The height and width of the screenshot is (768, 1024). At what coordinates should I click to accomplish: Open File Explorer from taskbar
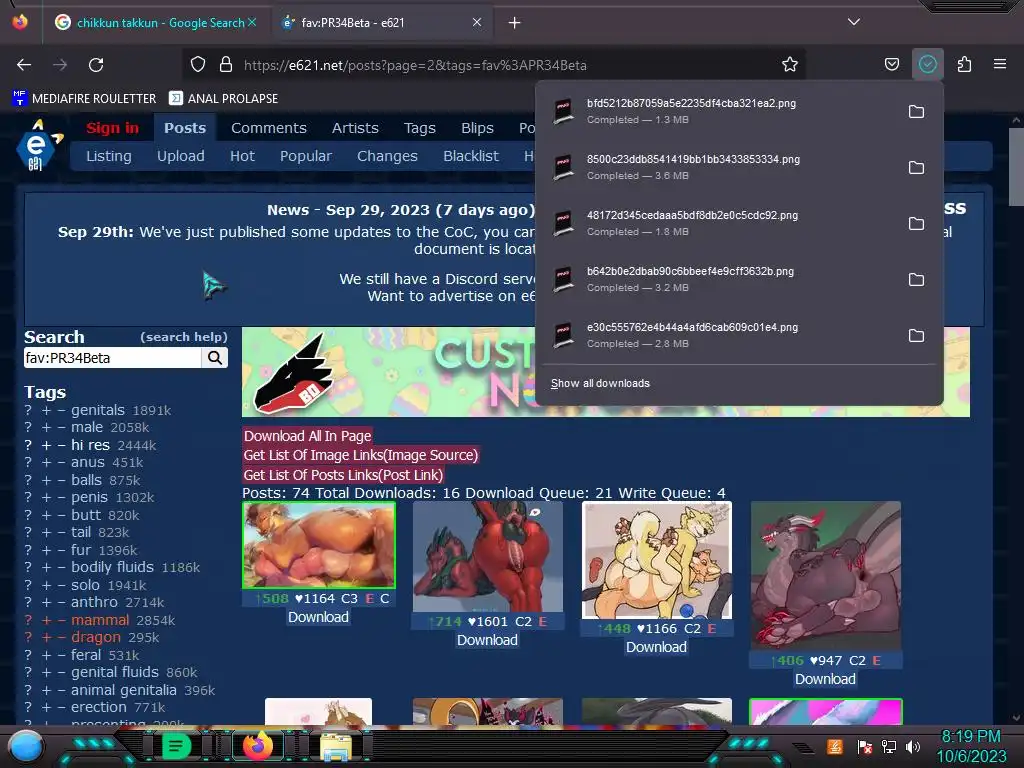pyautogui.click(x=336, y=746)
